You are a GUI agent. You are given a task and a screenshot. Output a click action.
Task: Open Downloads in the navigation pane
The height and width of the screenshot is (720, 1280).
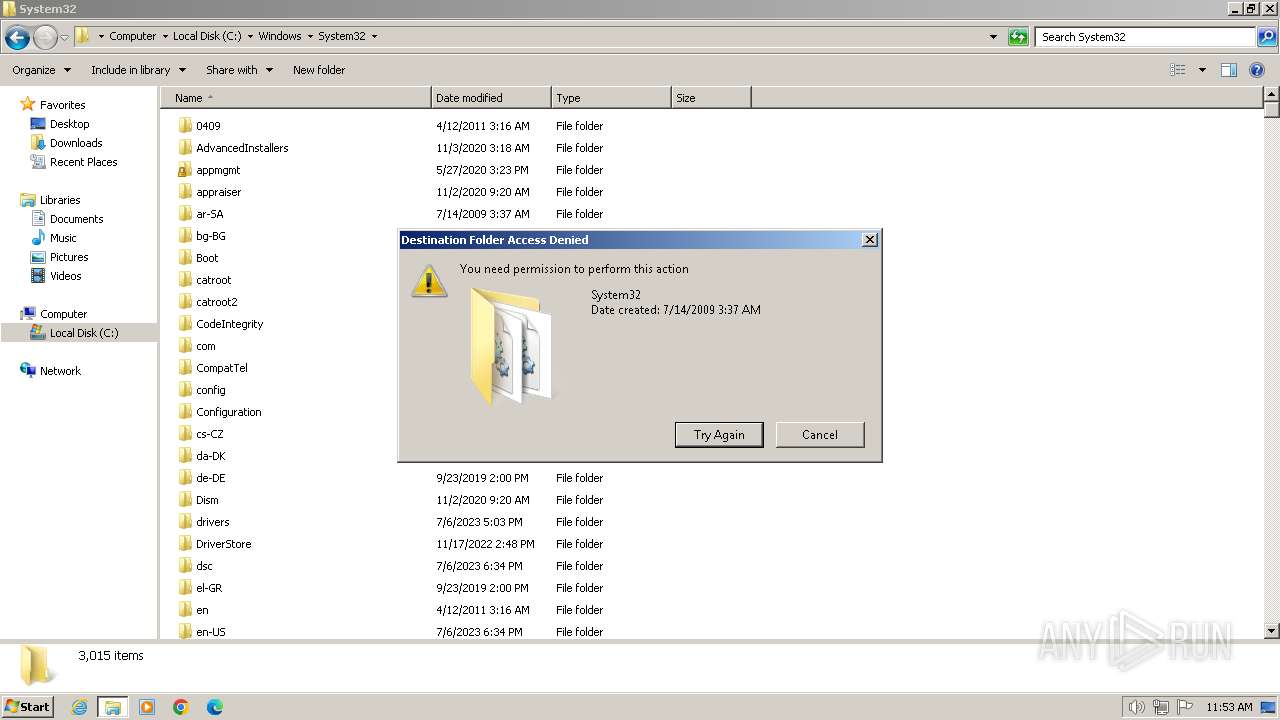coord(76,143)
